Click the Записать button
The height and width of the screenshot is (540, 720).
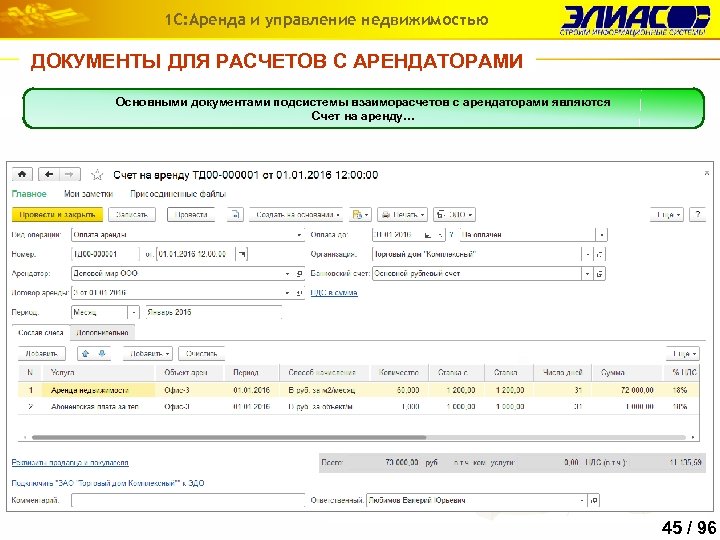132,214
